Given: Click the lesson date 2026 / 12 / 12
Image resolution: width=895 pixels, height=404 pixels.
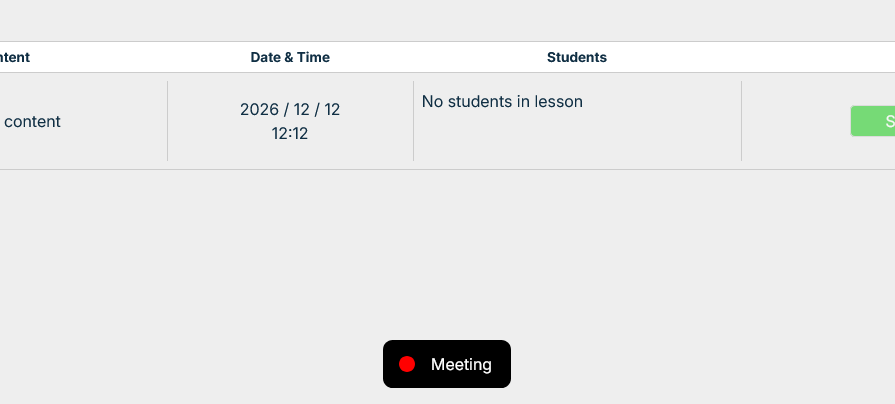Looking at the screenshot, I should [x=290, y=110].
